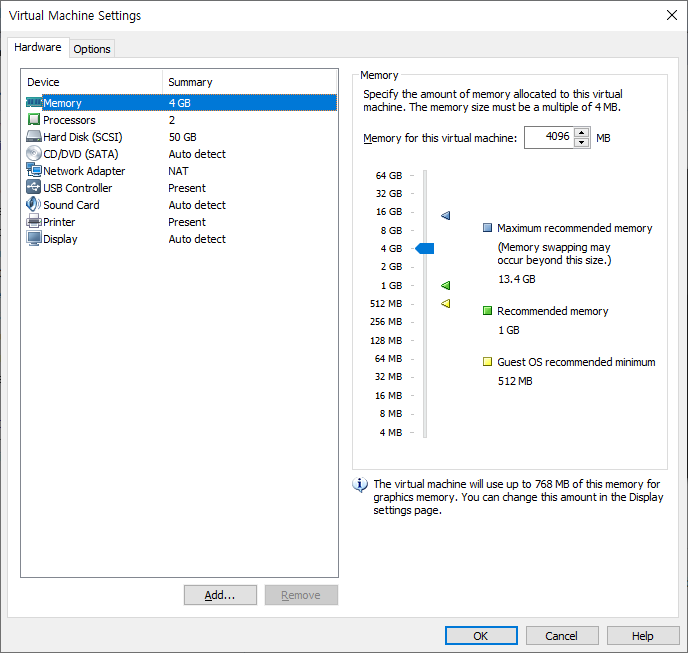Select the Display device row
Screen dimensions: 688x653
click(x=181, y=239)
